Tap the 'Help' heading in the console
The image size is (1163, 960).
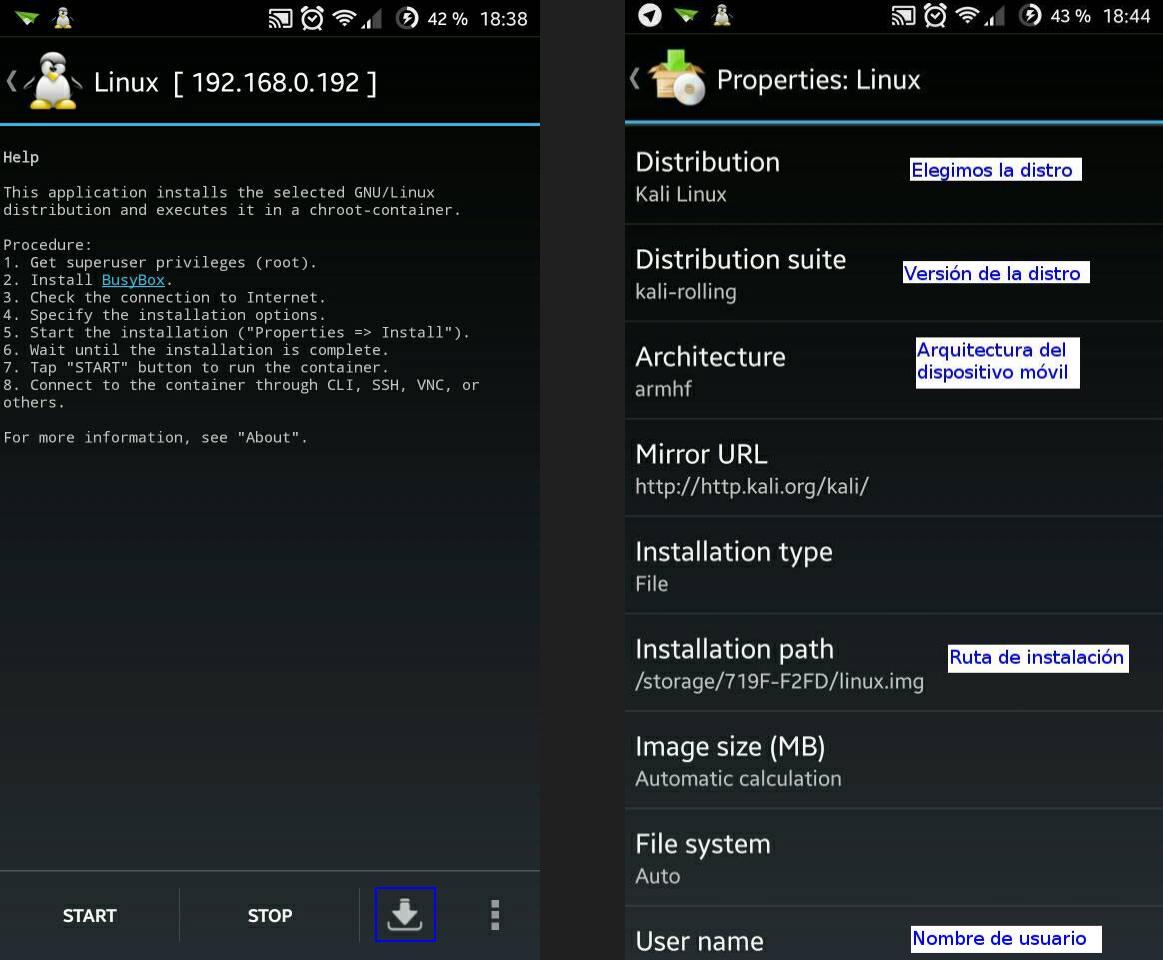click(x=21, y=157)
